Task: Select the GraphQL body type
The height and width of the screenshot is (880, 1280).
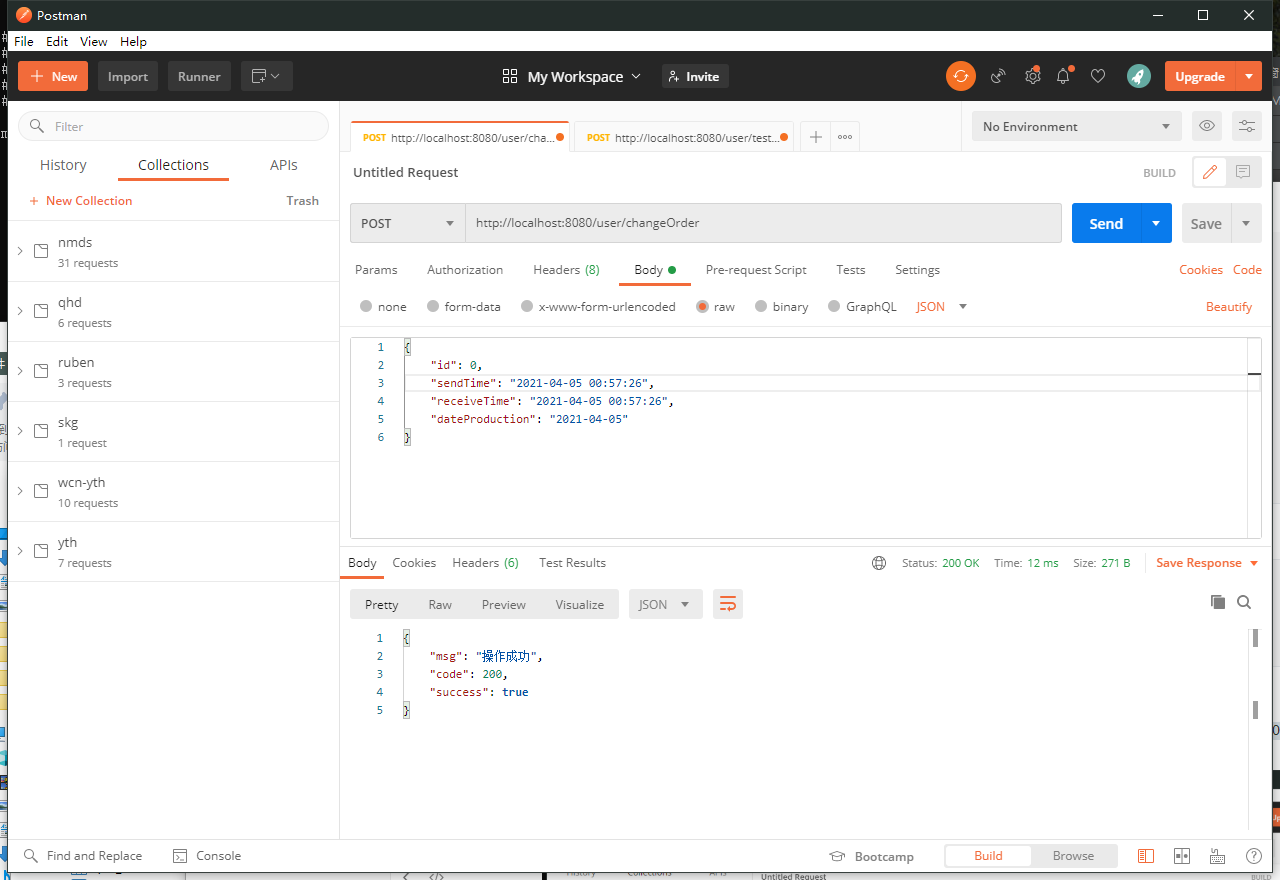Action: (x=834, y=307)
